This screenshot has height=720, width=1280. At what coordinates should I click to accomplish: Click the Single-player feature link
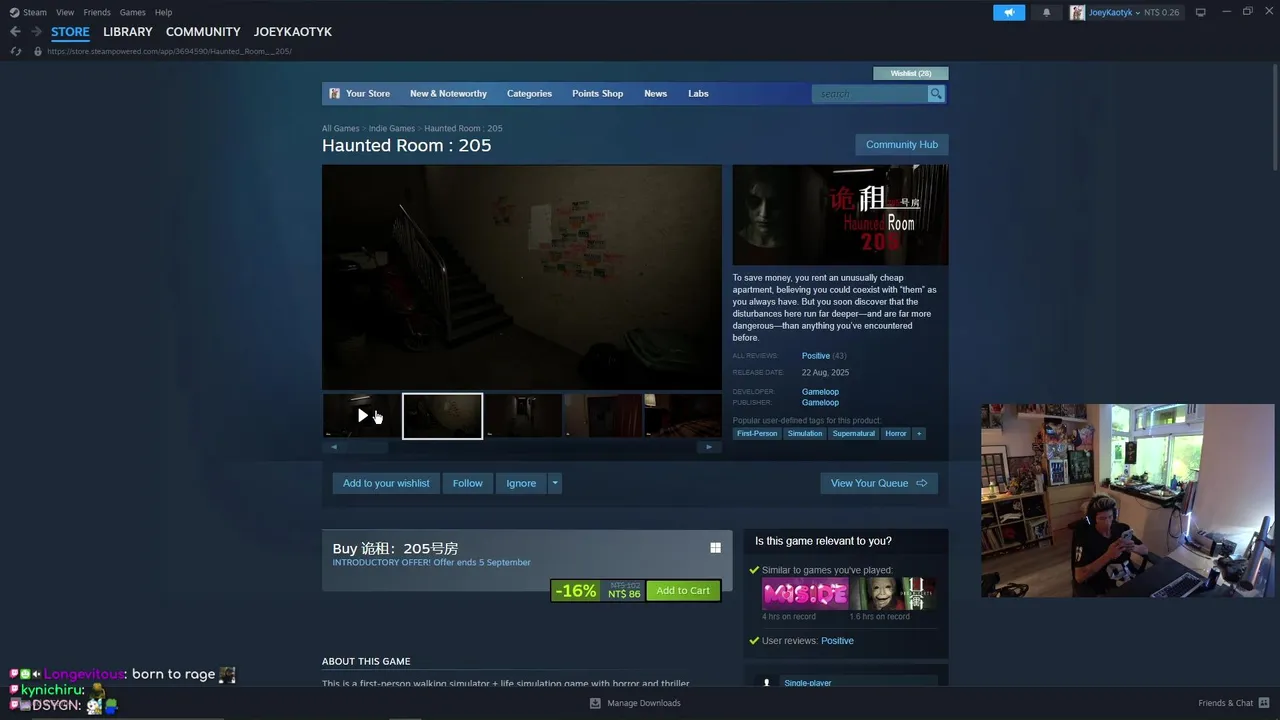coord(808,683)
